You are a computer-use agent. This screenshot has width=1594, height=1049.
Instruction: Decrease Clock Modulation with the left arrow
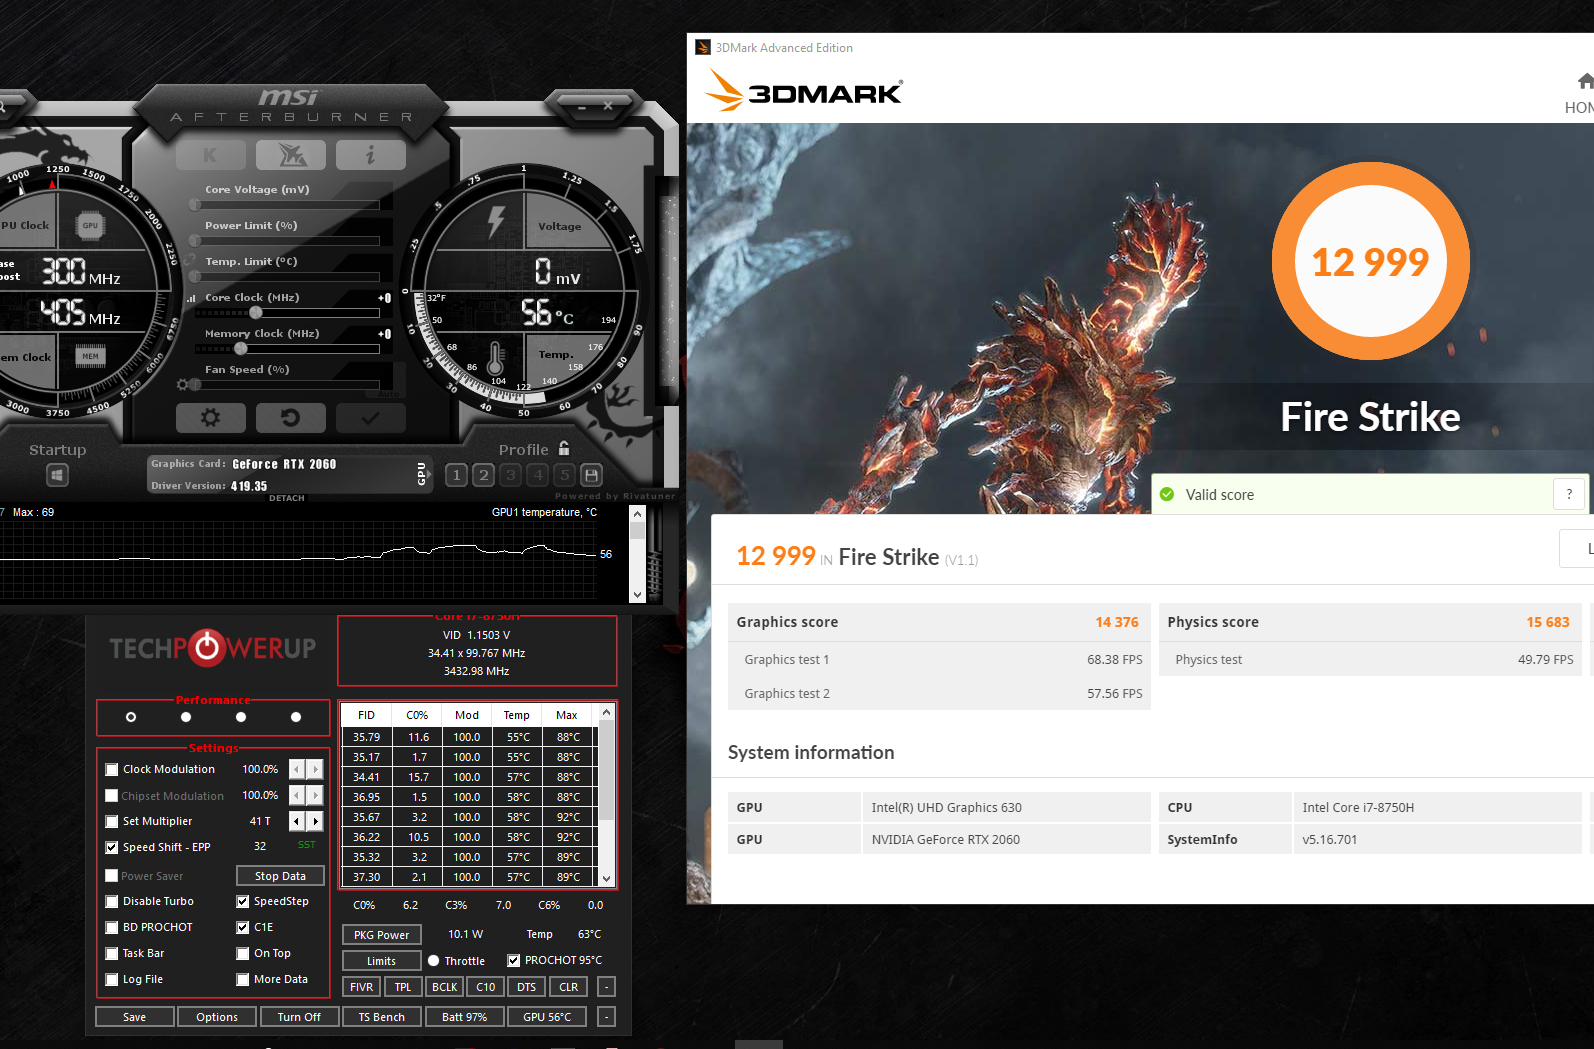(297, 769)
